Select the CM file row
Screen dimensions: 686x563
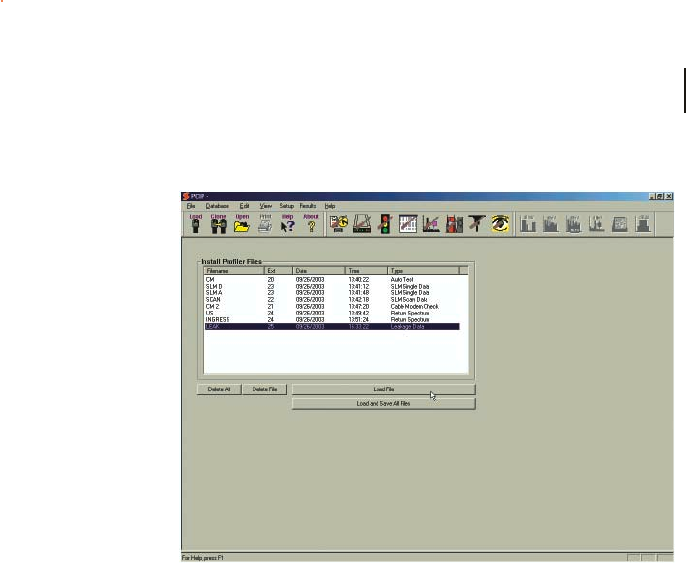(x=332, y=280)
